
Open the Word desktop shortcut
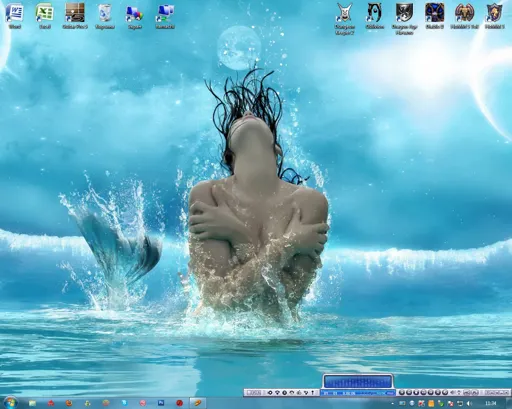(x=15, y=15)
